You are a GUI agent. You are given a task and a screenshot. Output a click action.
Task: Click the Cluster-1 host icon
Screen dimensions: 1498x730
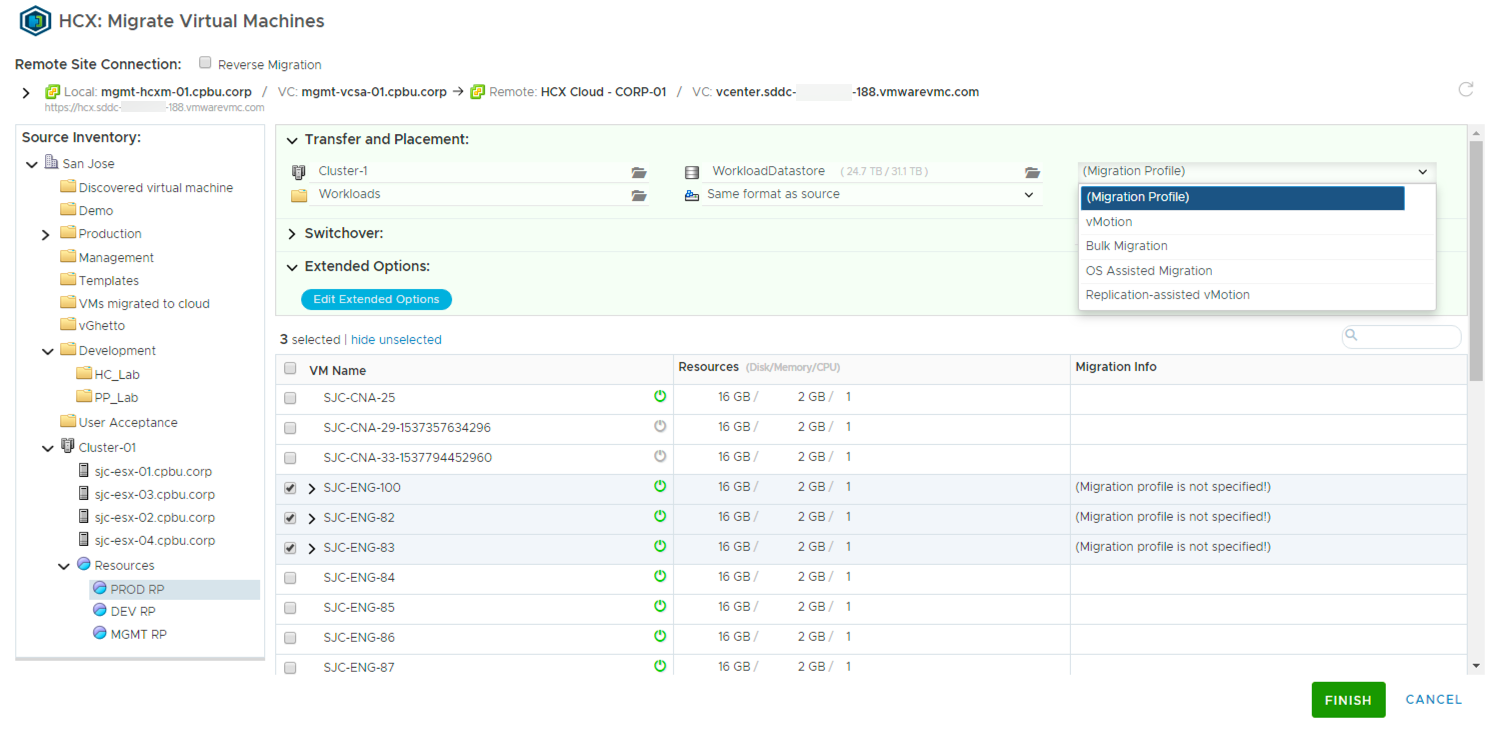tap(298, 172)
